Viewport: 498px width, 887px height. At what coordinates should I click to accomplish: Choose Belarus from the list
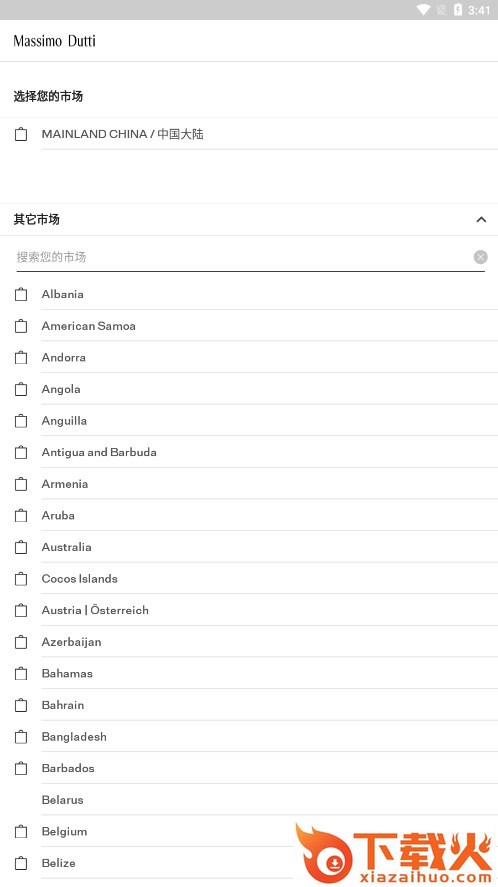pyautogui.click(x=249, y=800)
